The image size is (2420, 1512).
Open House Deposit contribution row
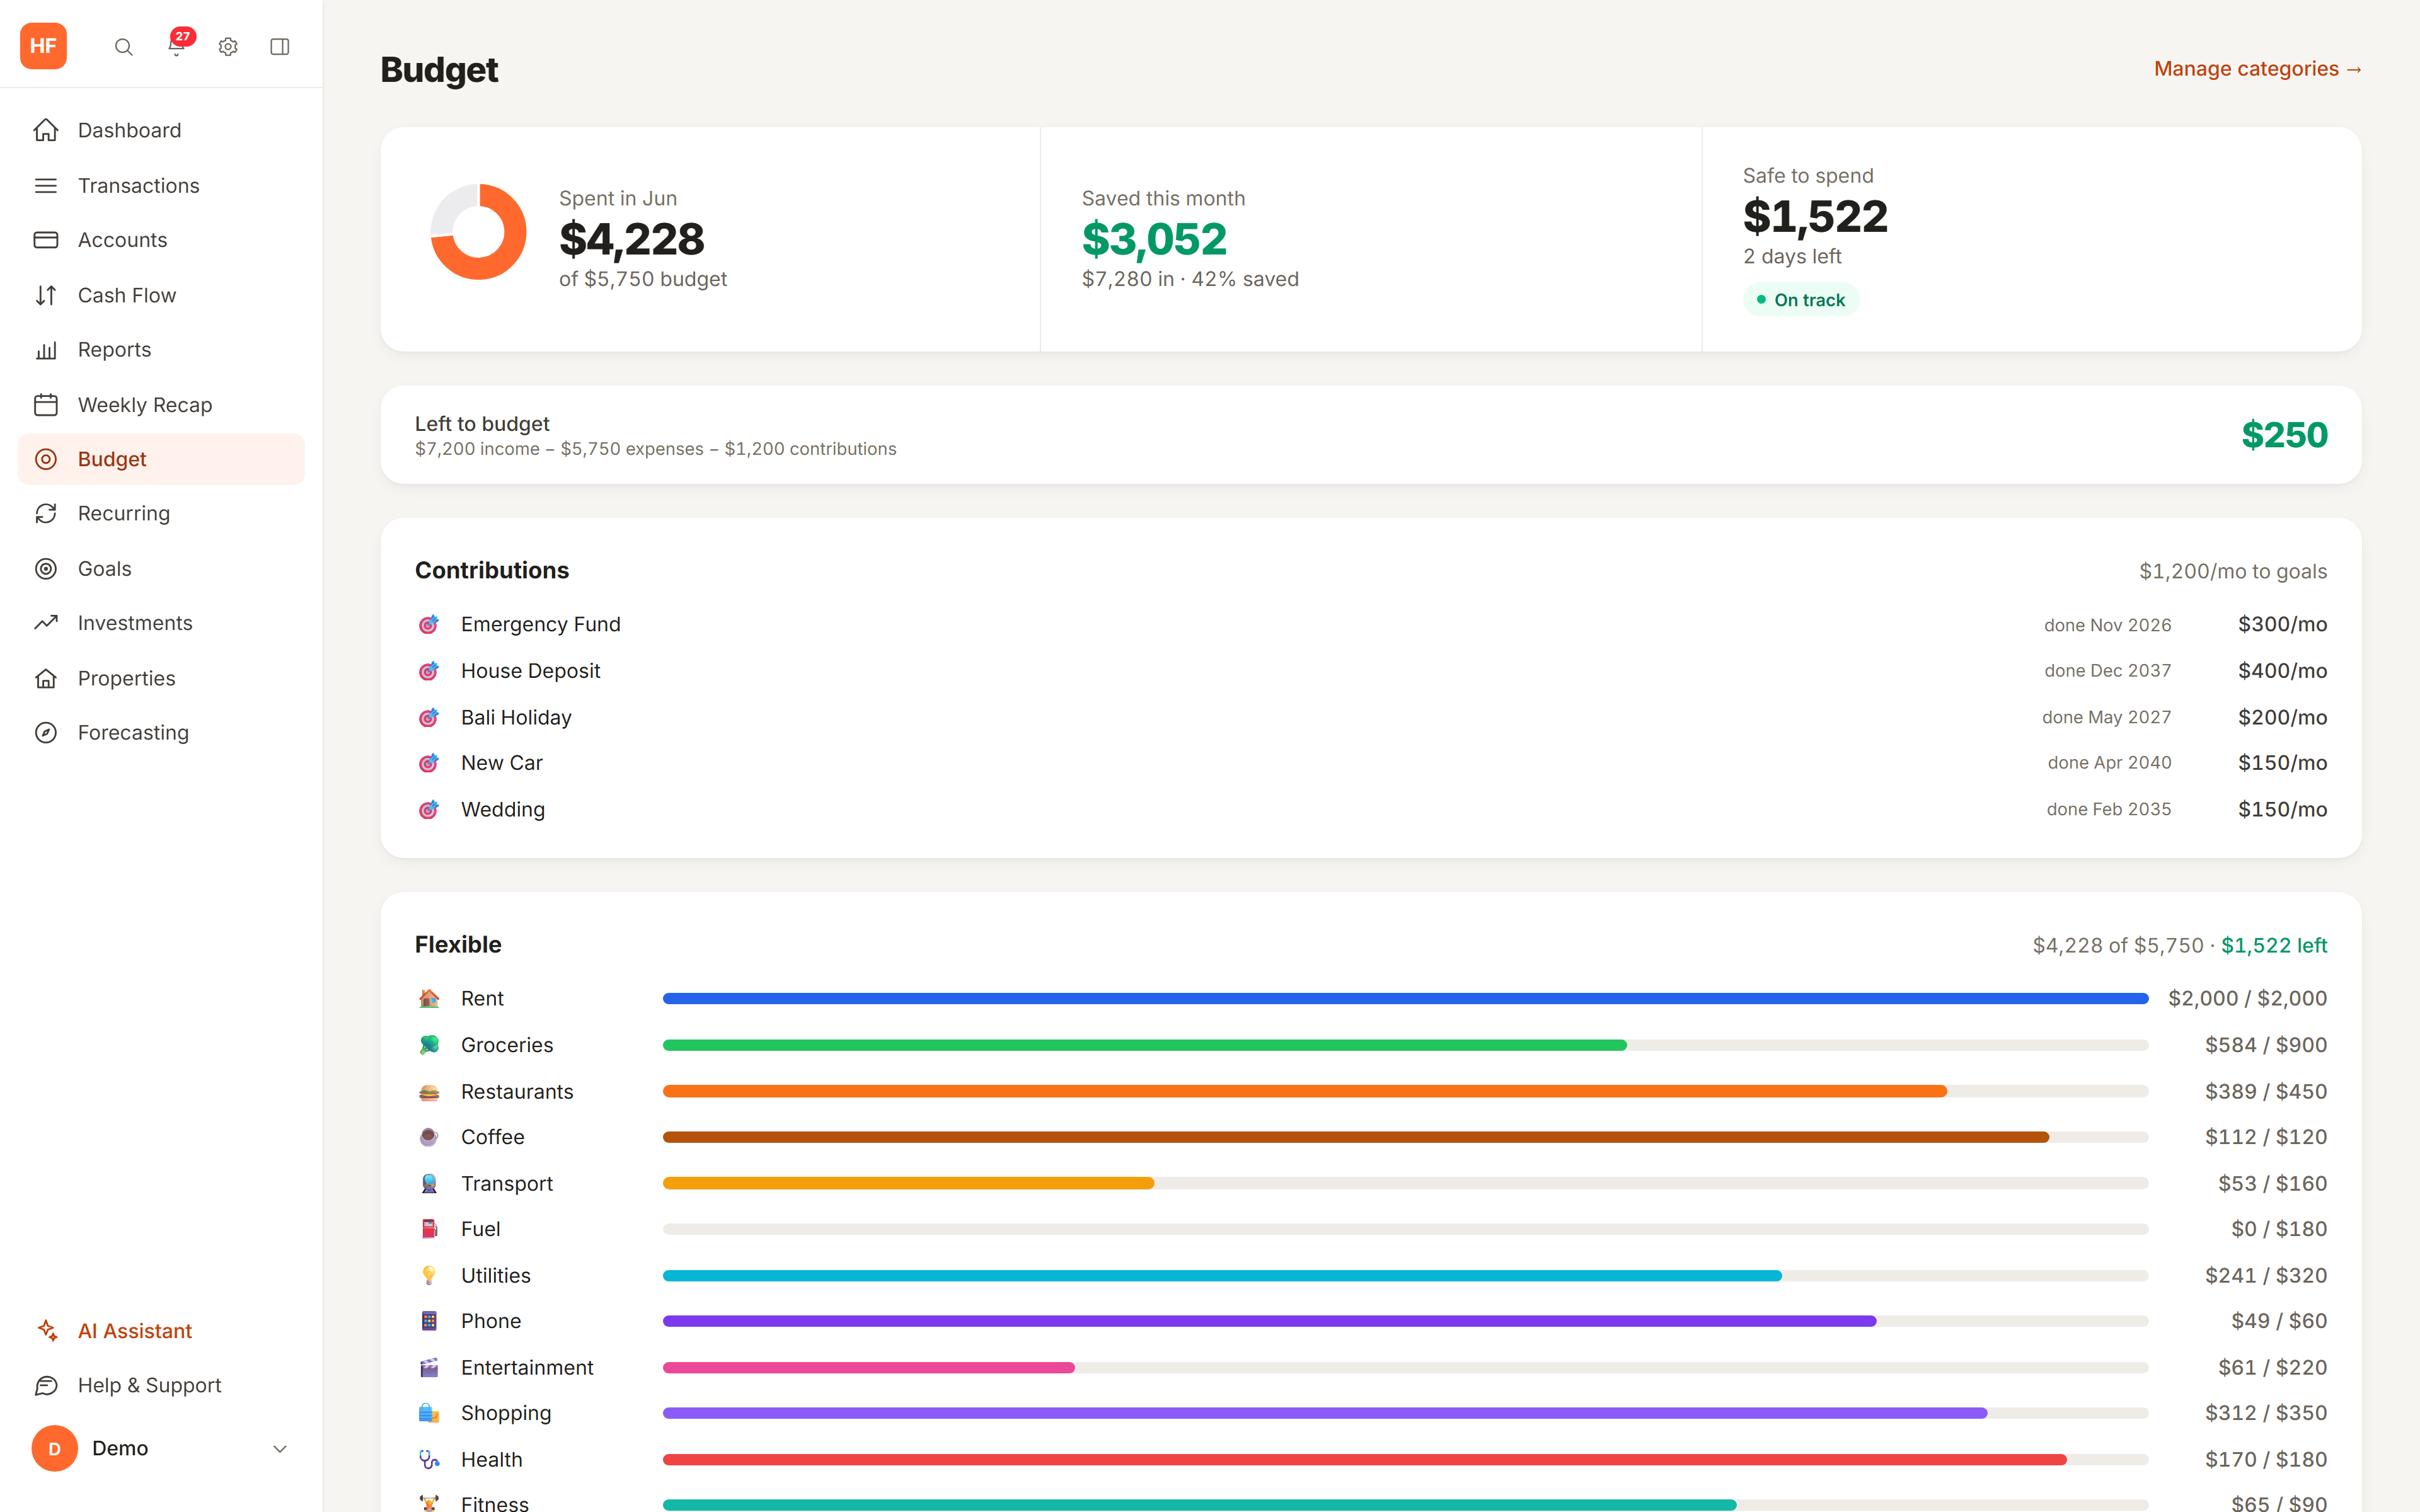tap(1371, 671)
